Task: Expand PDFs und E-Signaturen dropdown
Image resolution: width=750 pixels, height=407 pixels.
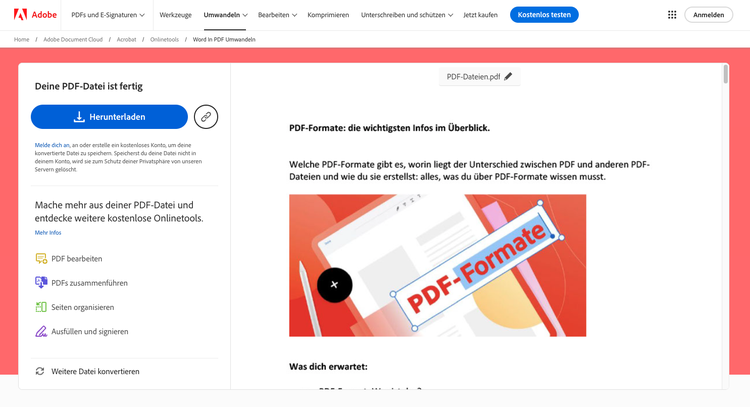Action: [x=108, y=15]
